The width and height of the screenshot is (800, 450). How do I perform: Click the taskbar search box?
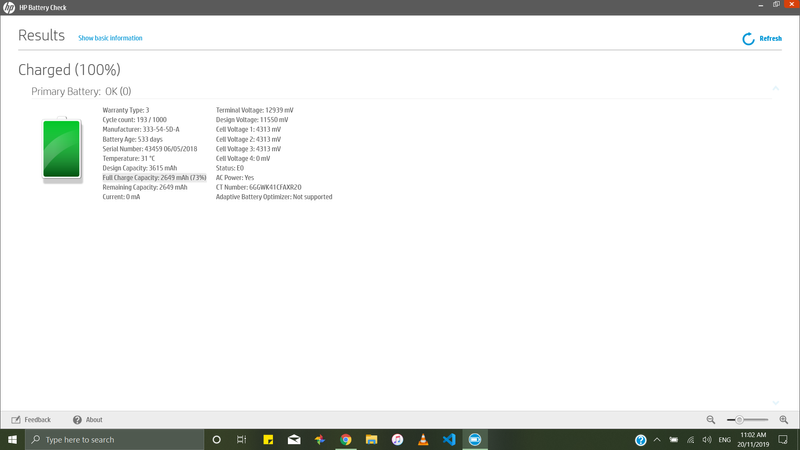pyautogui.click(x=114, y=439)
